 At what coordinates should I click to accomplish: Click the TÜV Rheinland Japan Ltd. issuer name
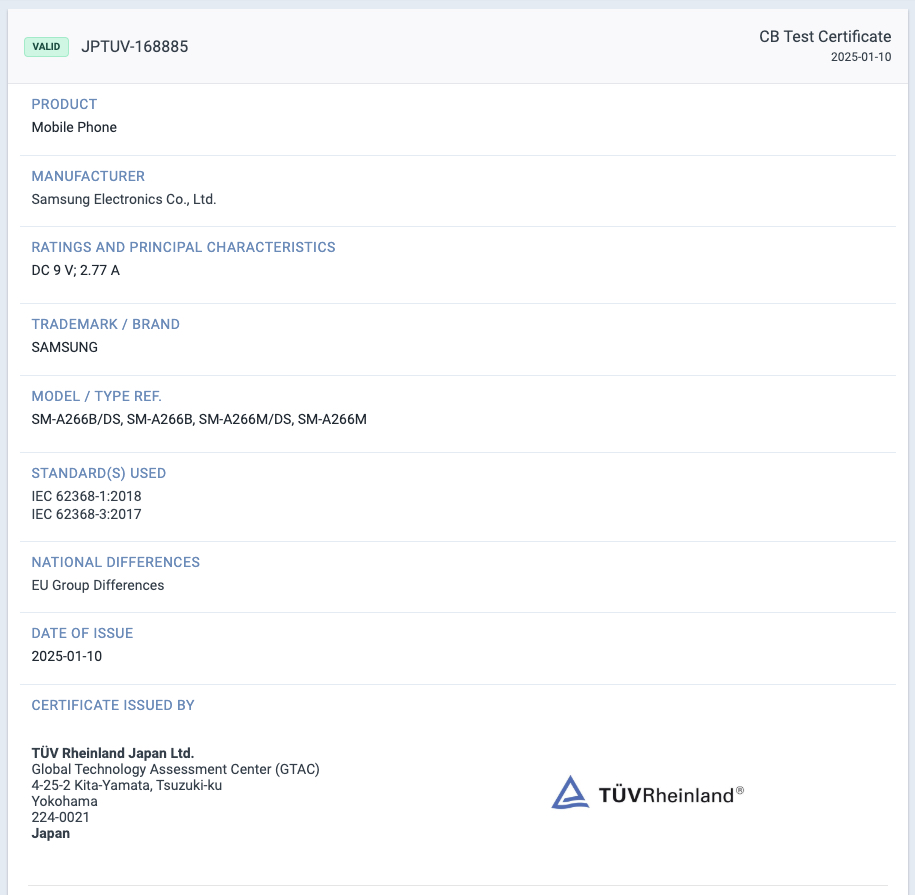pyautogui.click(x=113, y=753)
